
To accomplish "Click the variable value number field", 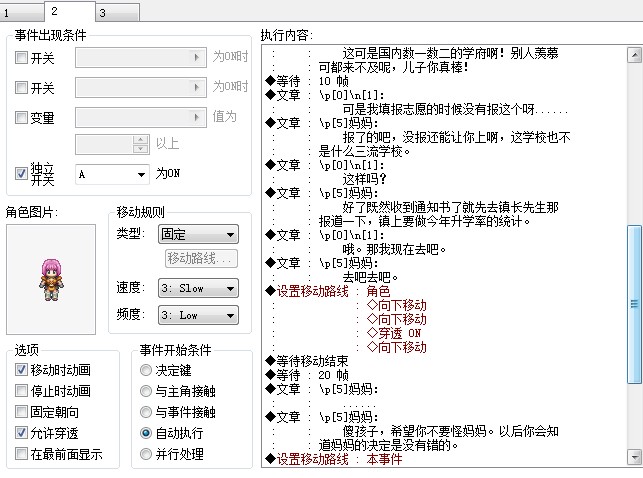I will point(104,144).
